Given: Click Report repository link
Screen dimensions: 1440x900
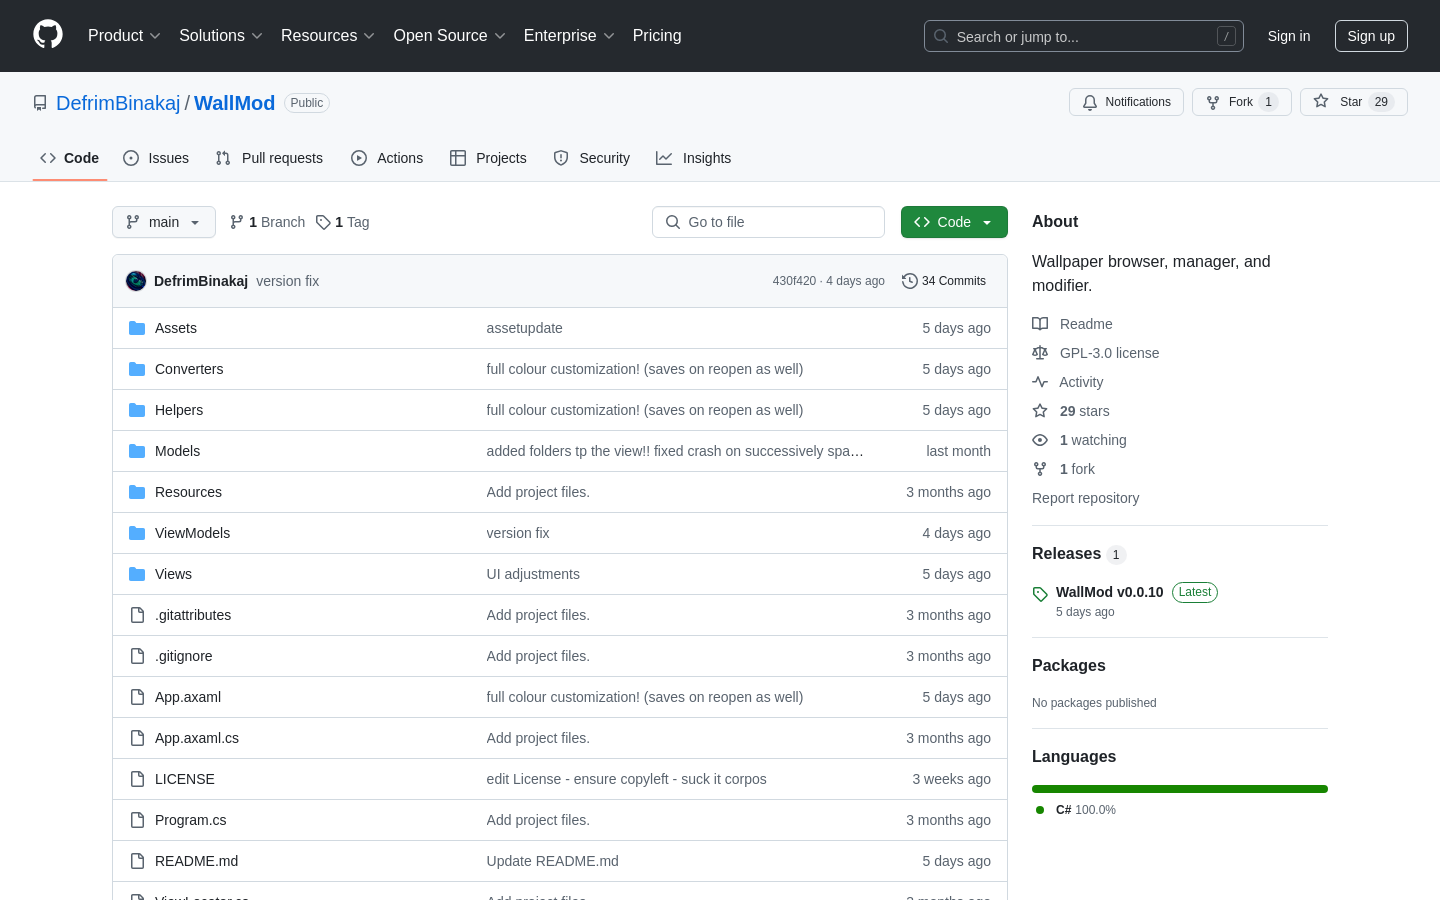Looking at the screenshot, I should (x=1085, y=498).
